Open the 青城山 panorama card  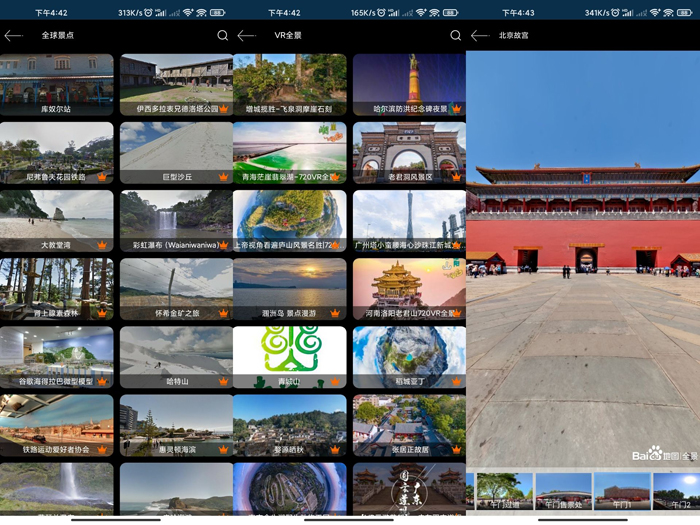tap(290, 357)
